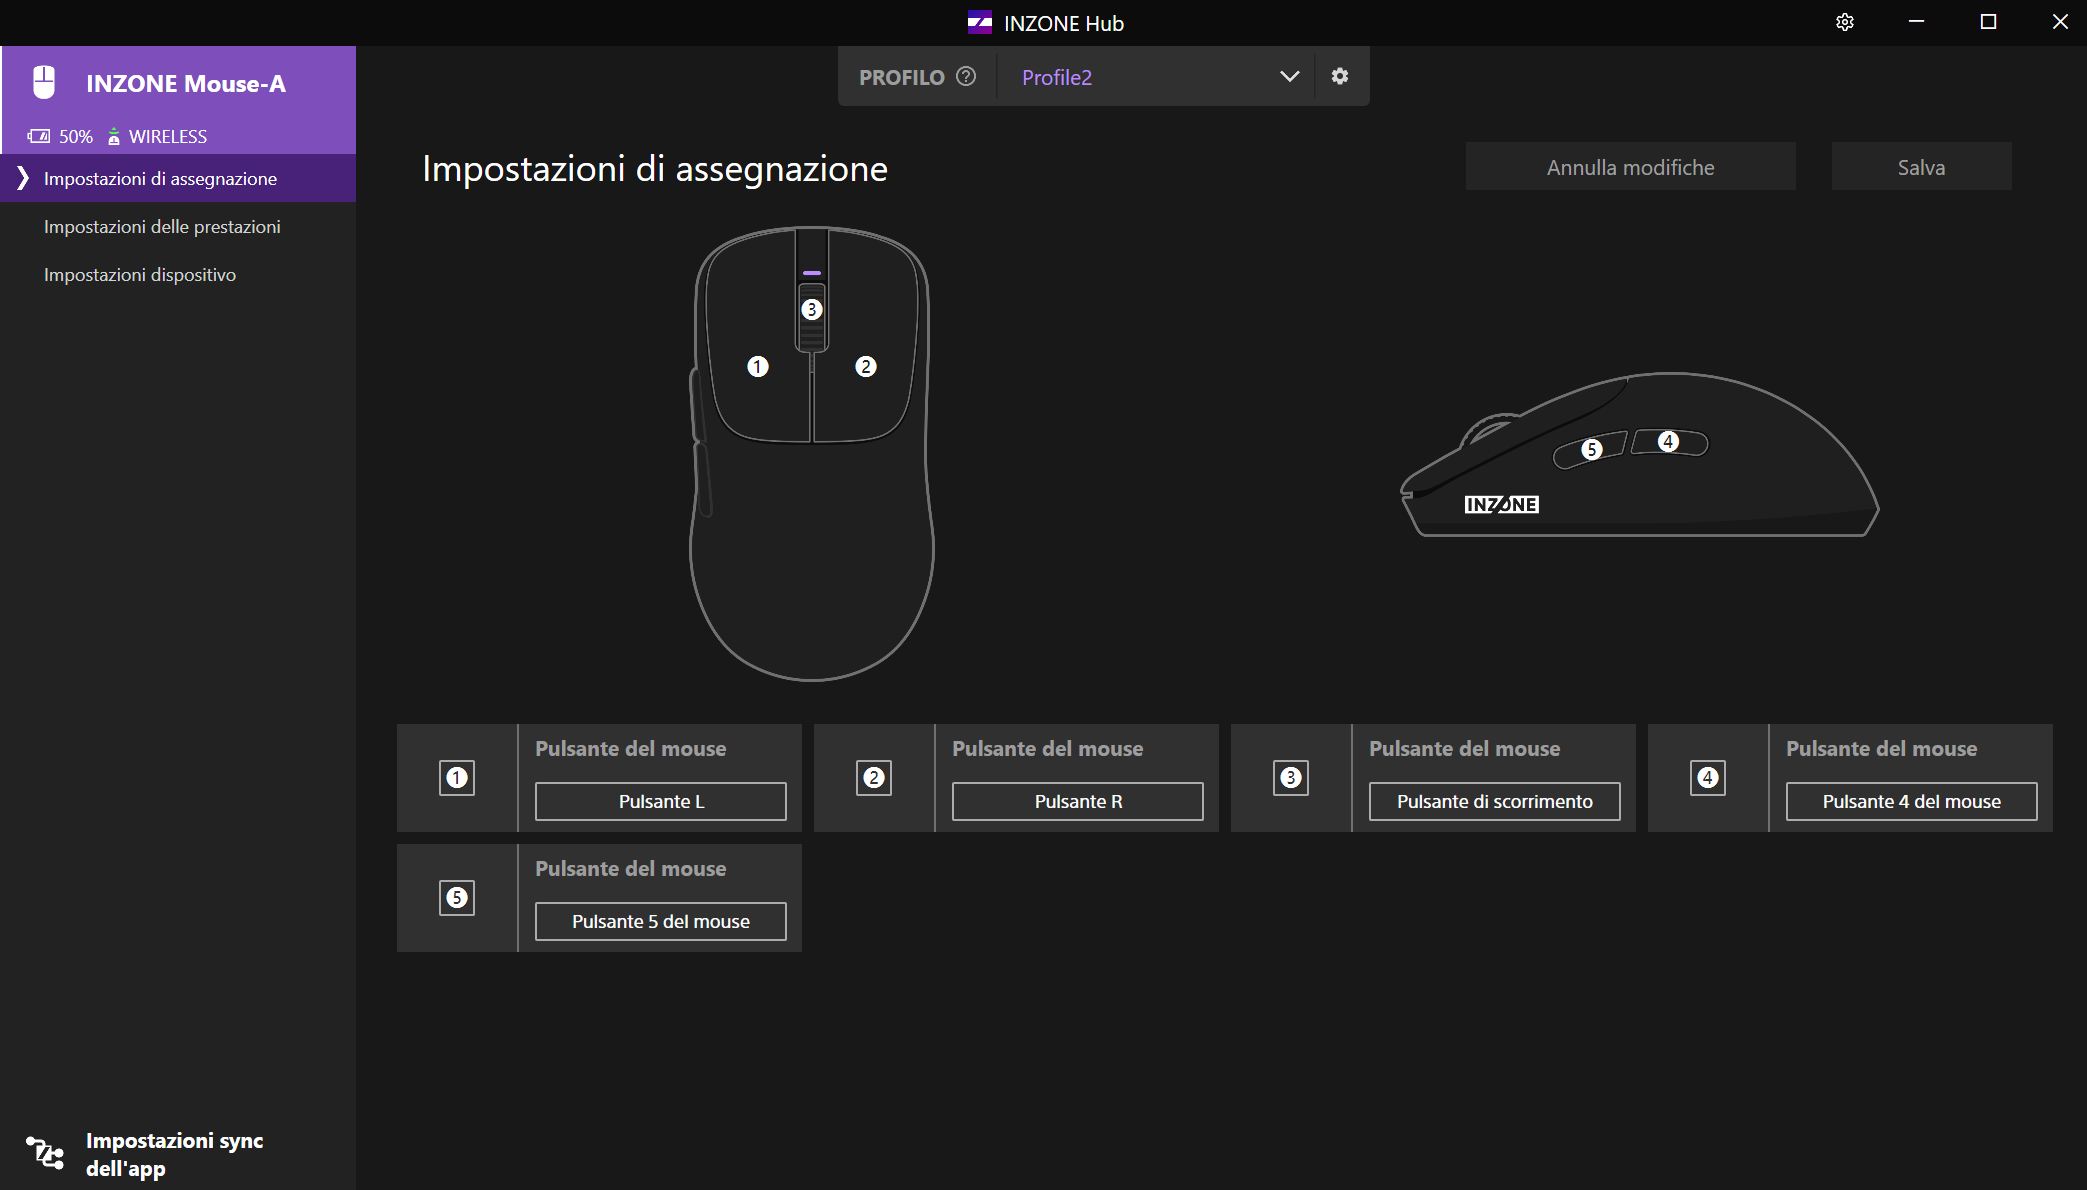Open Pulsante L assignment selector
This screenshot has width=2087, height=1190.
[x=660, y=801]
